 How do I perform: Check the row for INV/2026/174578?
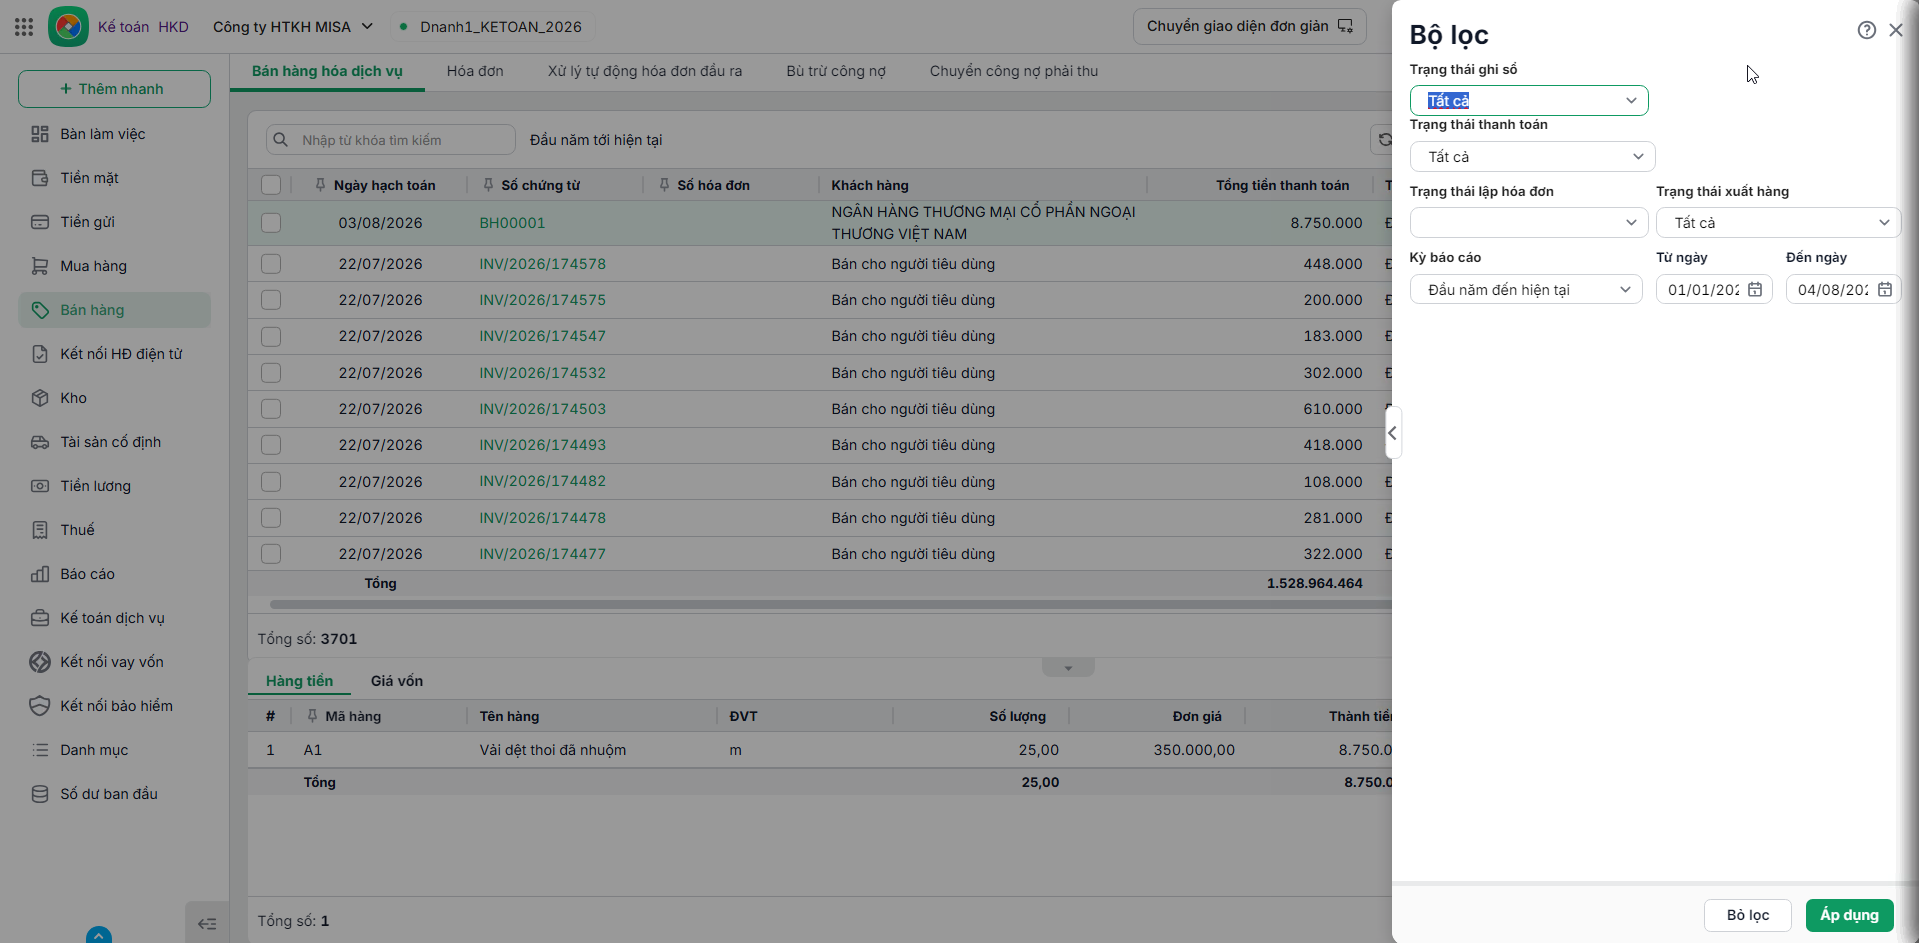(271, 264)
